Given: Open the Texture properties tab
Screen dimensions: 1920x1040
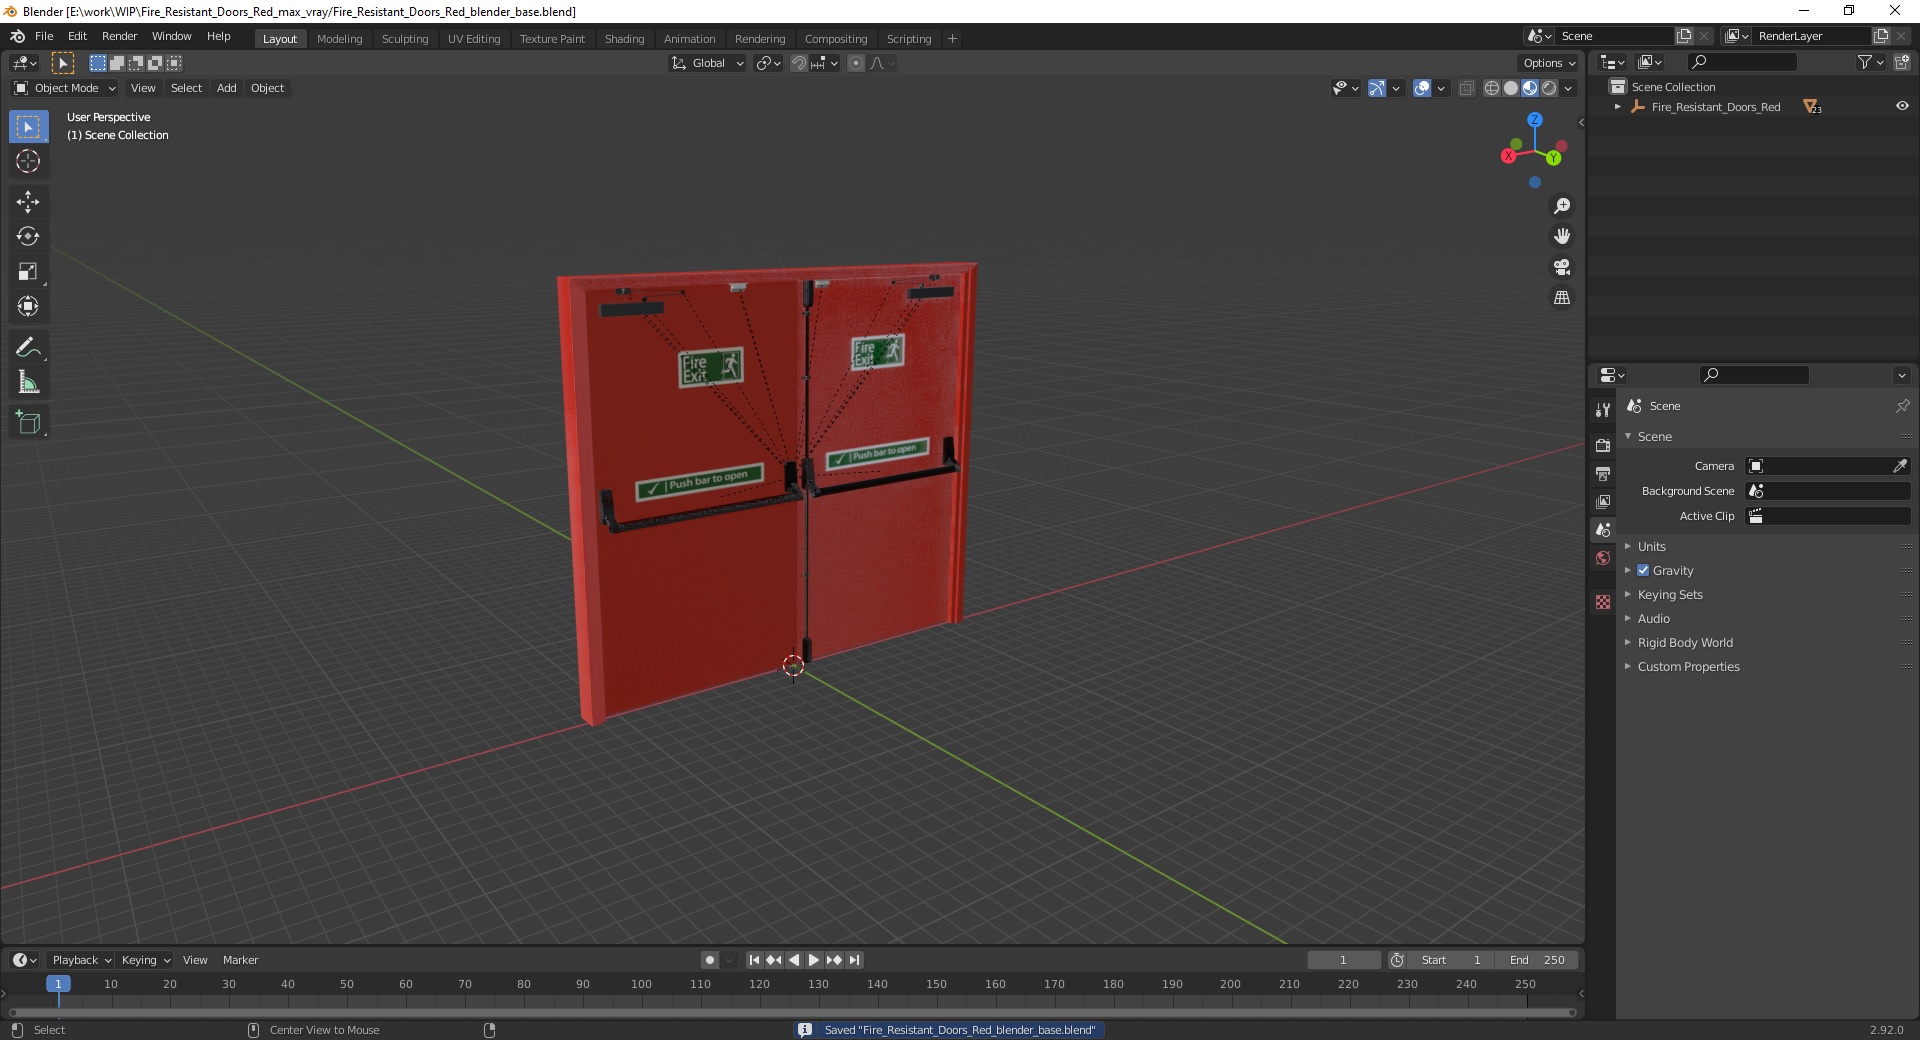Looking at the screenshot, I should 1603,602.
